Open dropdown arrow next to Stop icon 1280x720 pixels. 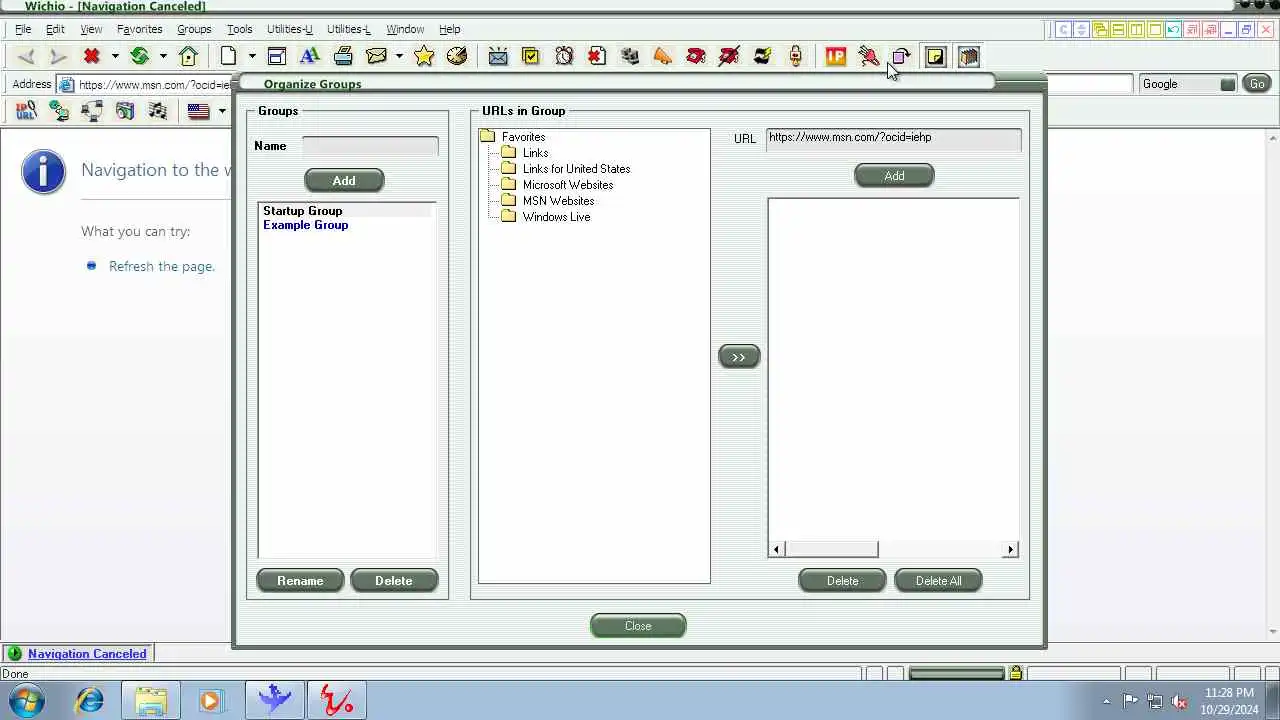coord(115,57)
